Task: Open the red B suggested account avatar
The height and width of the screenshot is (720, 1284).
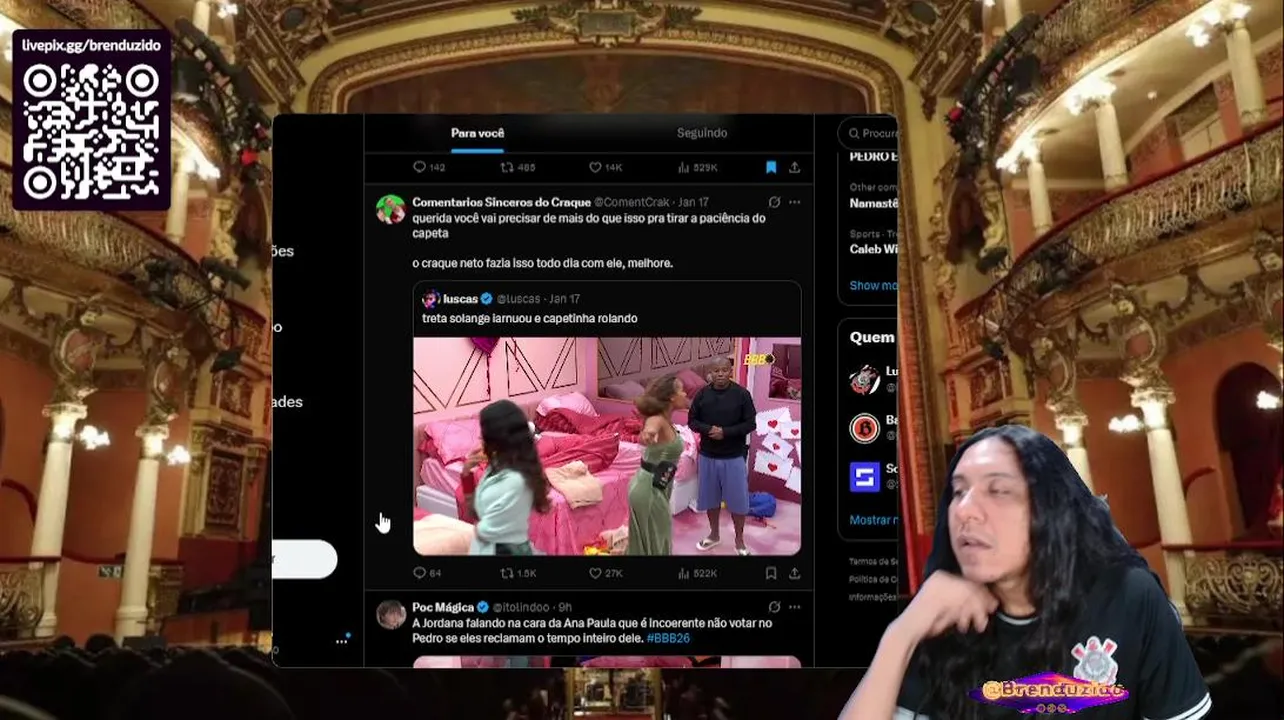Action: [x=864, y=428]
